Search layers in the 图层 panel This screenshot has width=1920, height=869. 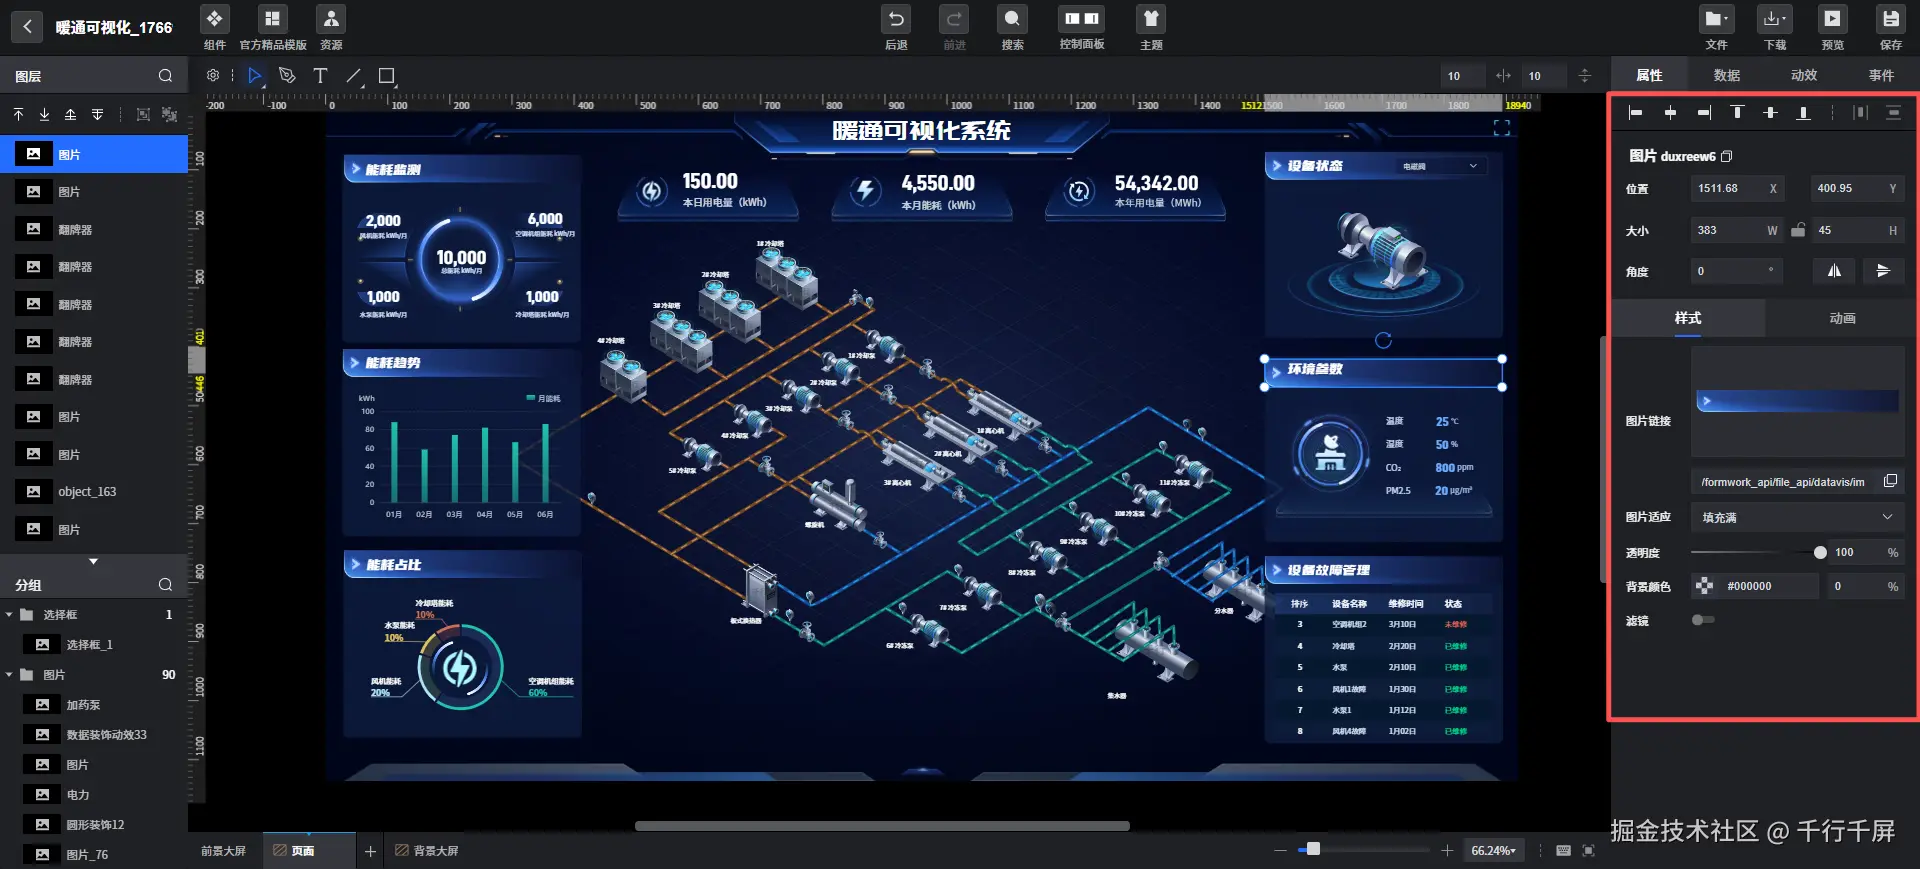165,76
